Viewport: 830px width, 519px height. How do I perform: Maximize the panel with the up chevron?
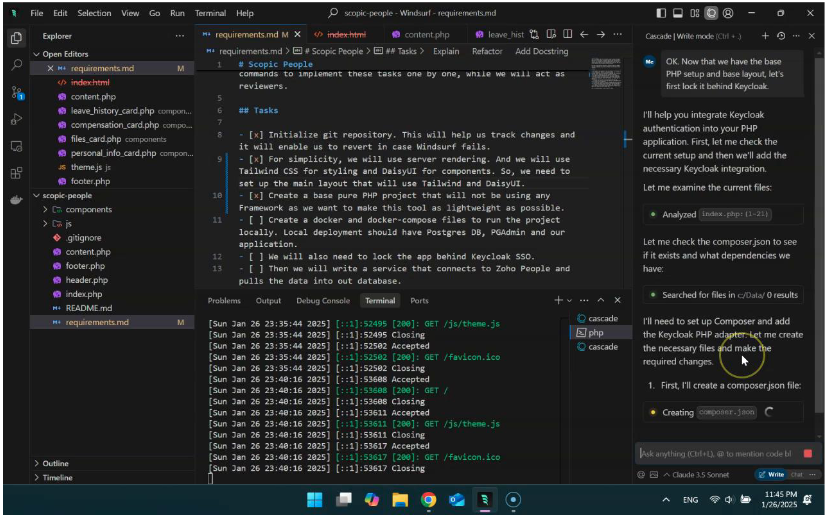point(601,300)
